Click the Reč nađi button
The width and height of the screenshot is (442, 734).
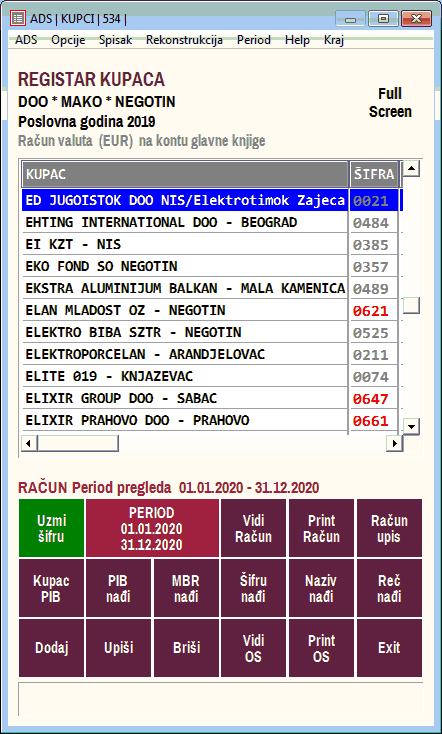(x=389, y=588)
